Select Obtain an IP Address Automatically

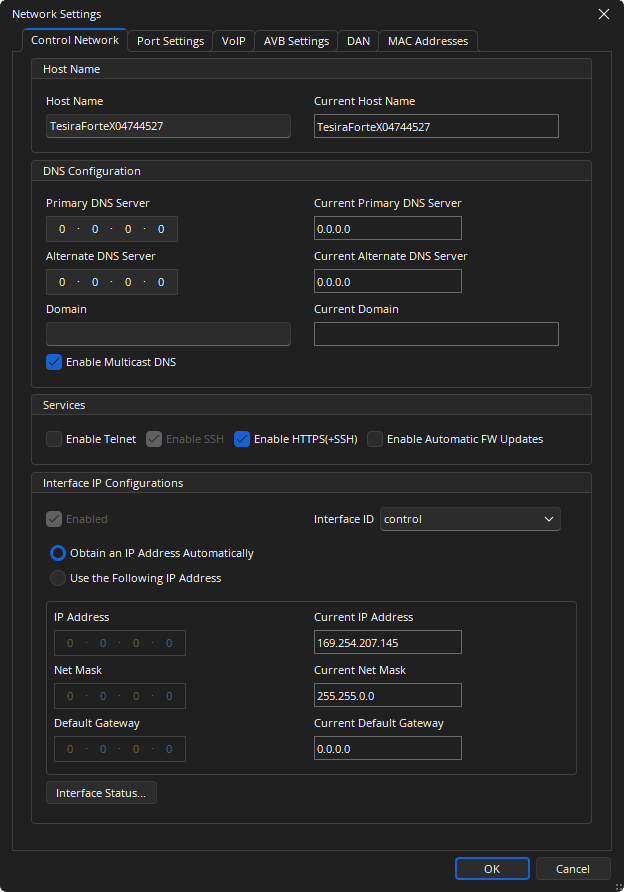coord(58,553)
